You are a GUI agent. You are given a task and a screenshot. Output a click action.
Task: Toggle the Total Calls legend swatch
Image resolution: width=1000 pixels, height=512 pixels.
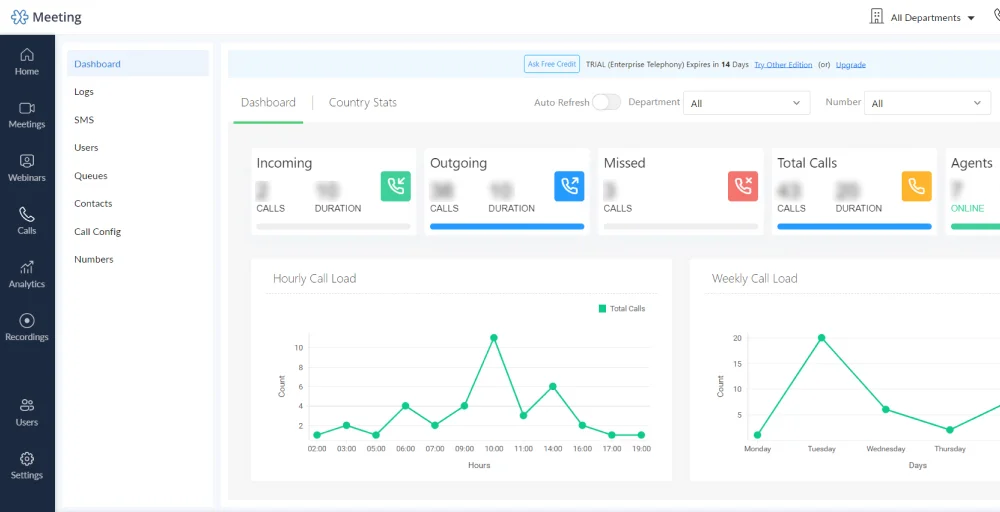[x=602, y=309]
